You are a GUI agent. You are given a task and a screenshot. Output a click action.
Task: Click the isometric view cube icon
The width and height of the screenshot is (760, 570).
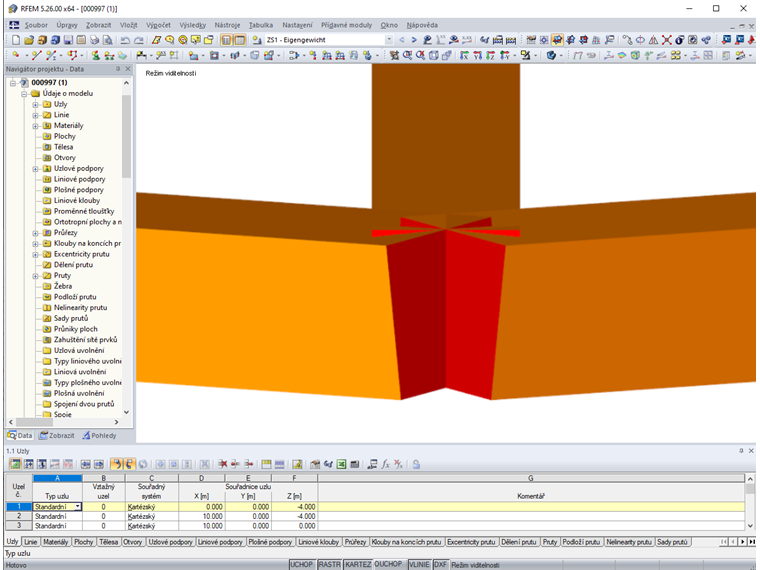click(x=433, y=55)
